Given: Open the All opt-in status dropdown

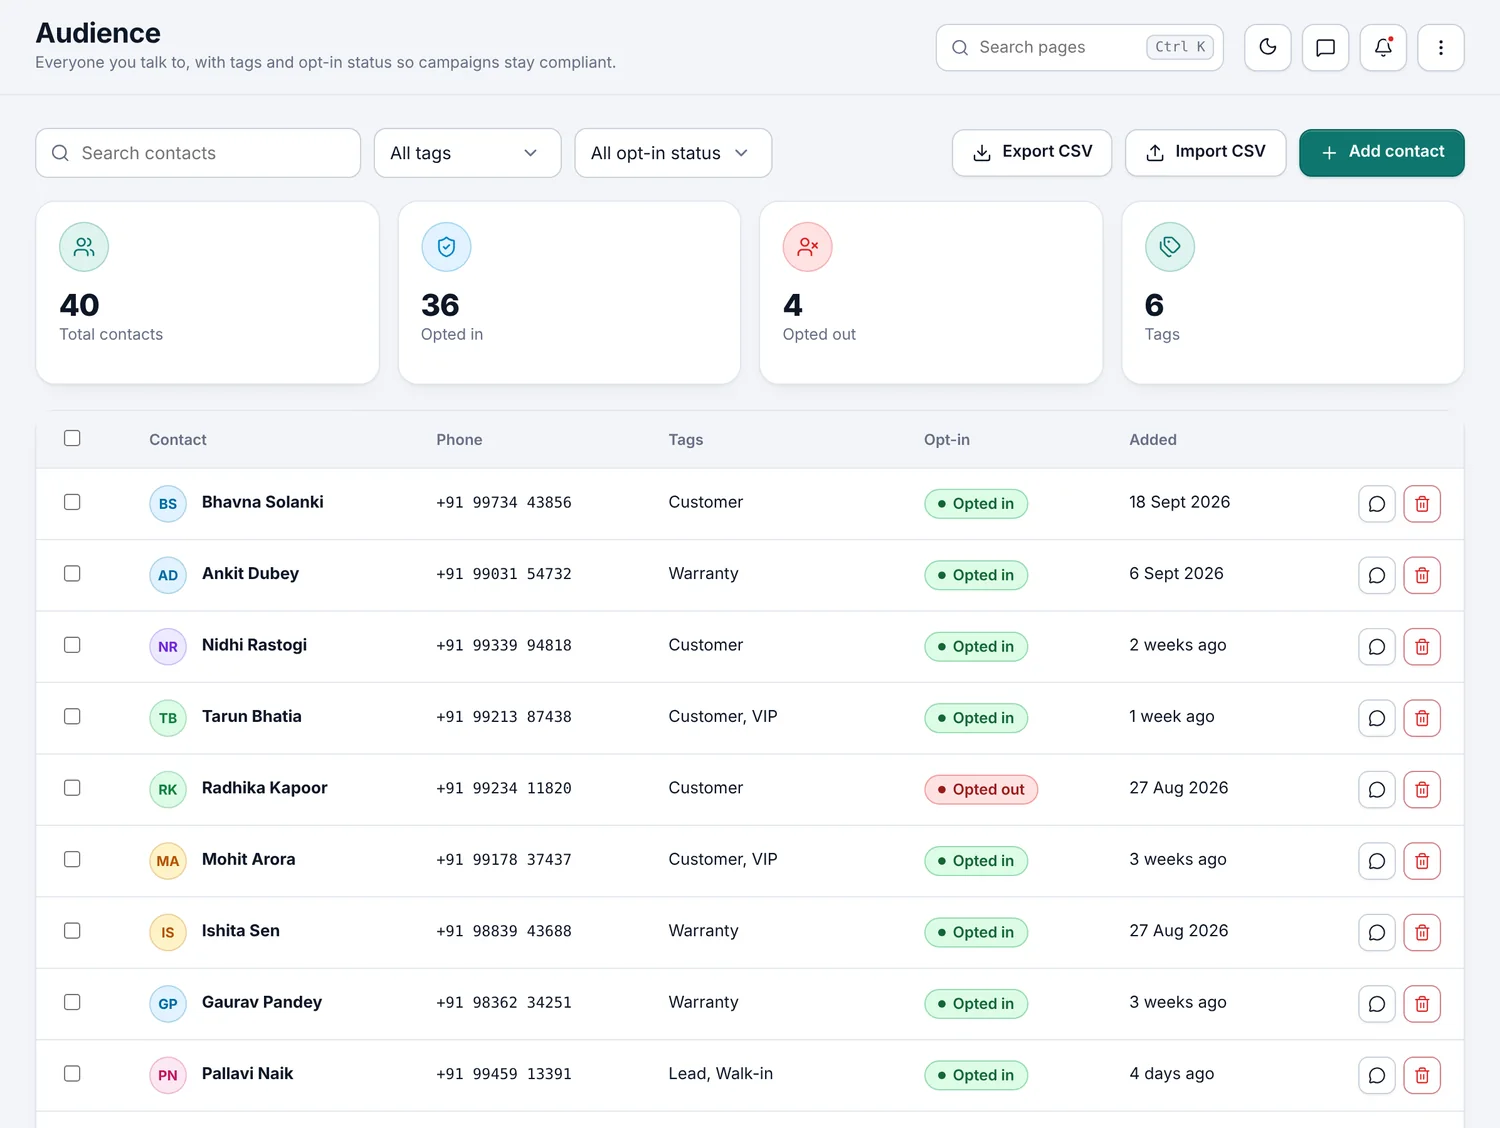Looking at the screenshot, I should [673, 153].
